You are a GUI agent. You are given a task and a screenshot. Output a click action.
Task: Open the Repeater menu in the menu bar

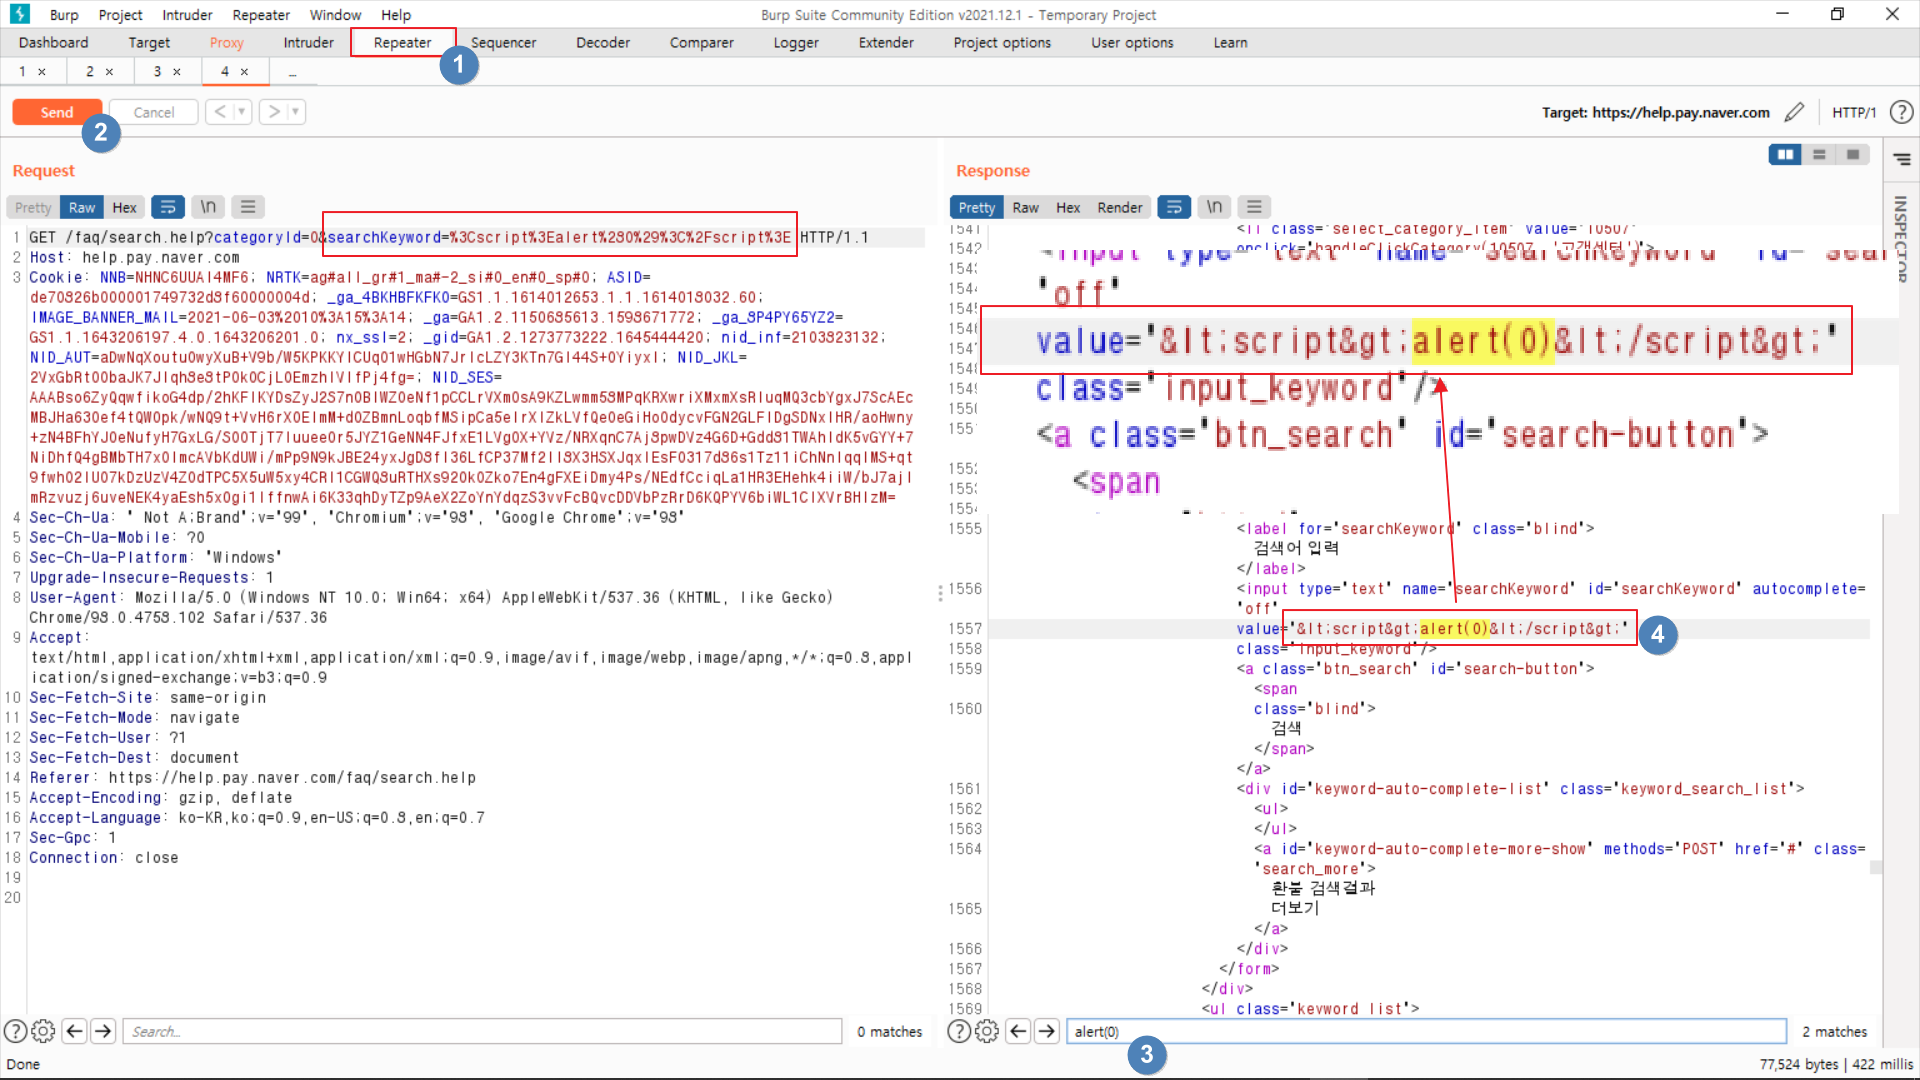pyautogui.click(x=261, y=15)
